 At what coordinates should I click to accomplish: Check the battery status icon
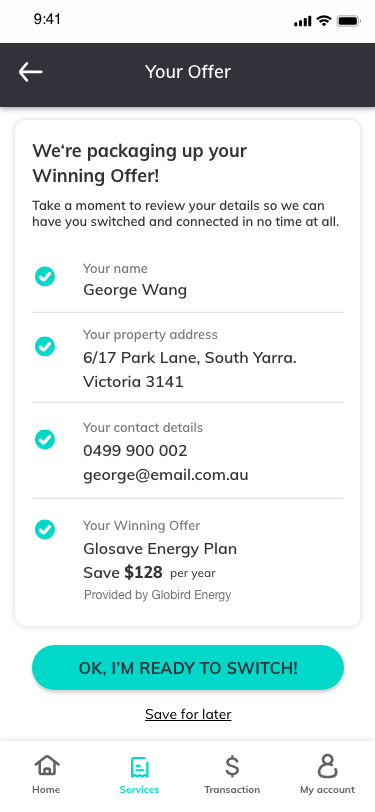[349, 21]
